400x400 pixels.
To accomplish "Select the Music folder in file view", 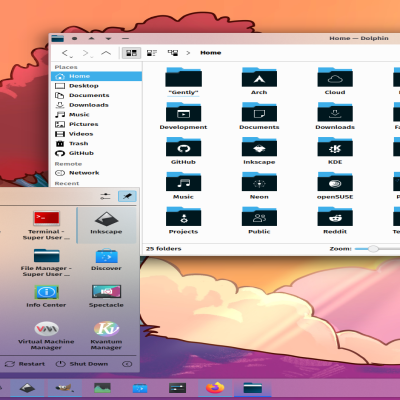I will (183, 186).
